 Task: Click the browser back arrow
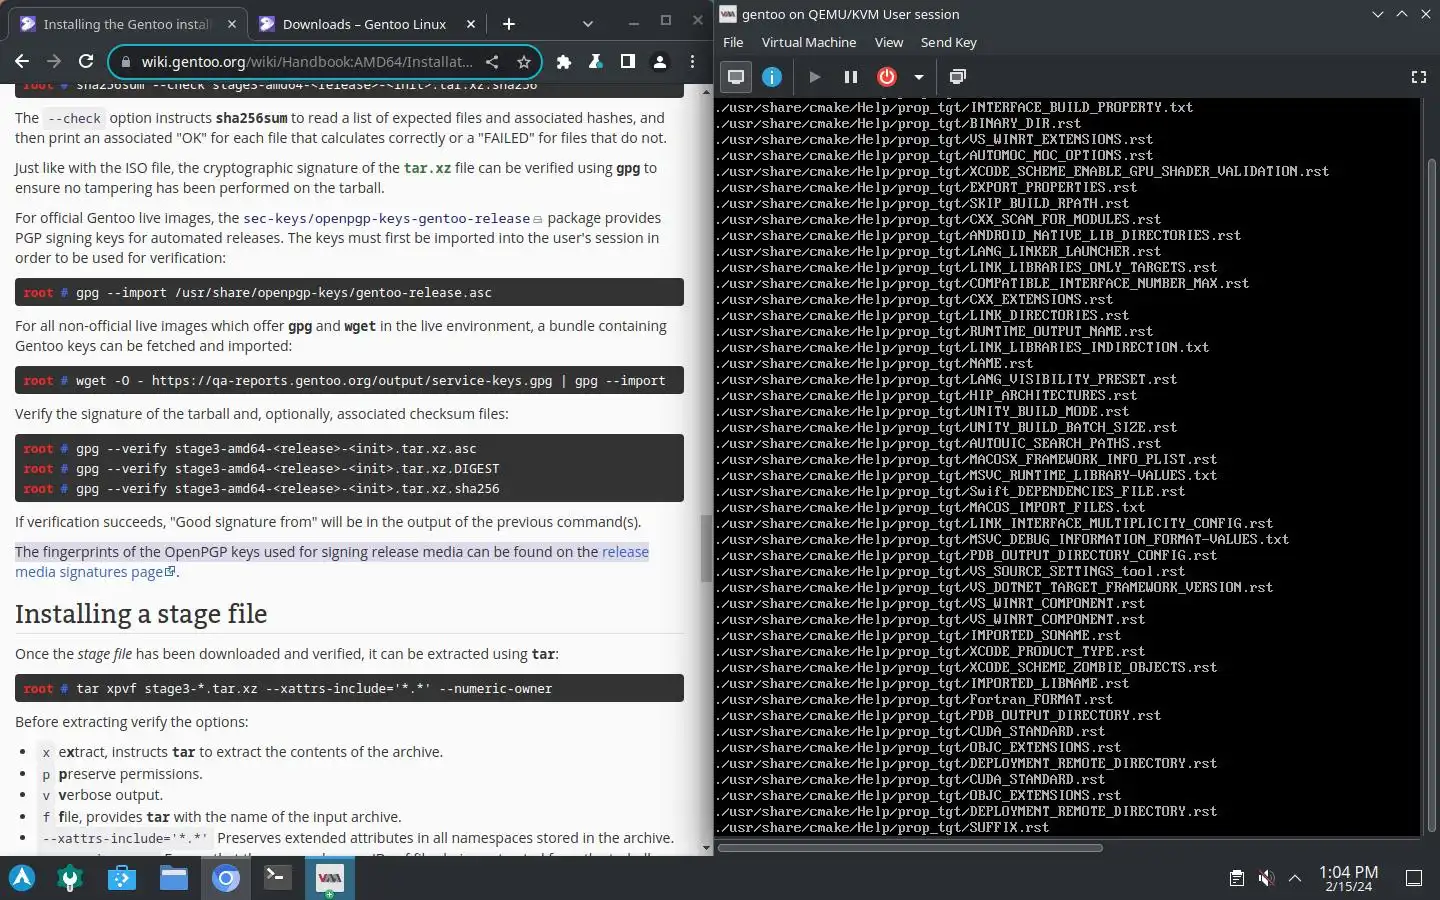(22, 62)
